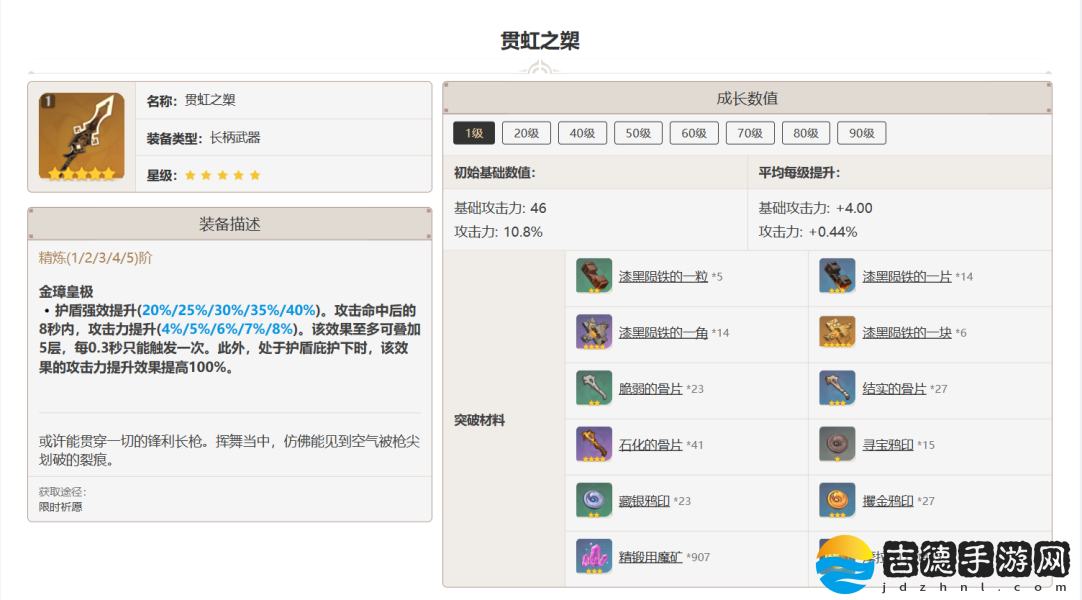The width and height of the screenshot is (1082, 600).
Task: Click the 漆黑陨铁的一粒 material icon
Action: point(594,276)
